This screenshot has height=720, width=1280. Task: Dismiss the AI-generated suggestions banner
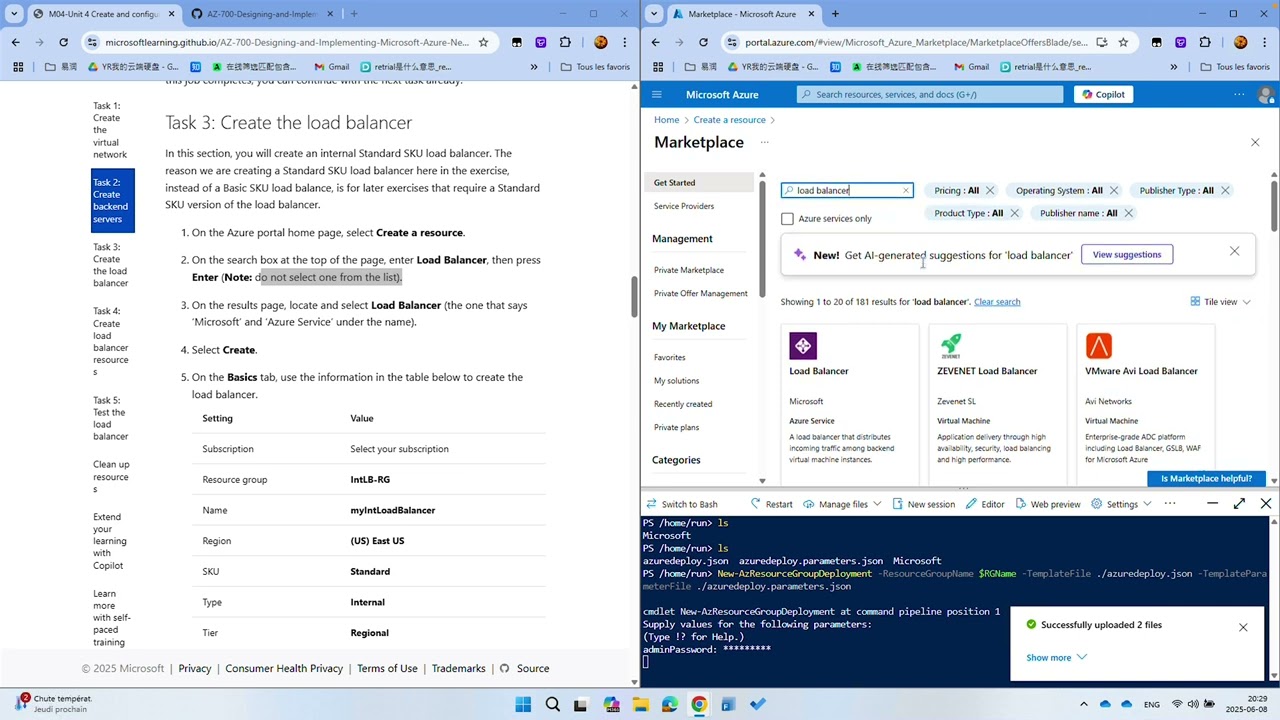pos(1234,251)
